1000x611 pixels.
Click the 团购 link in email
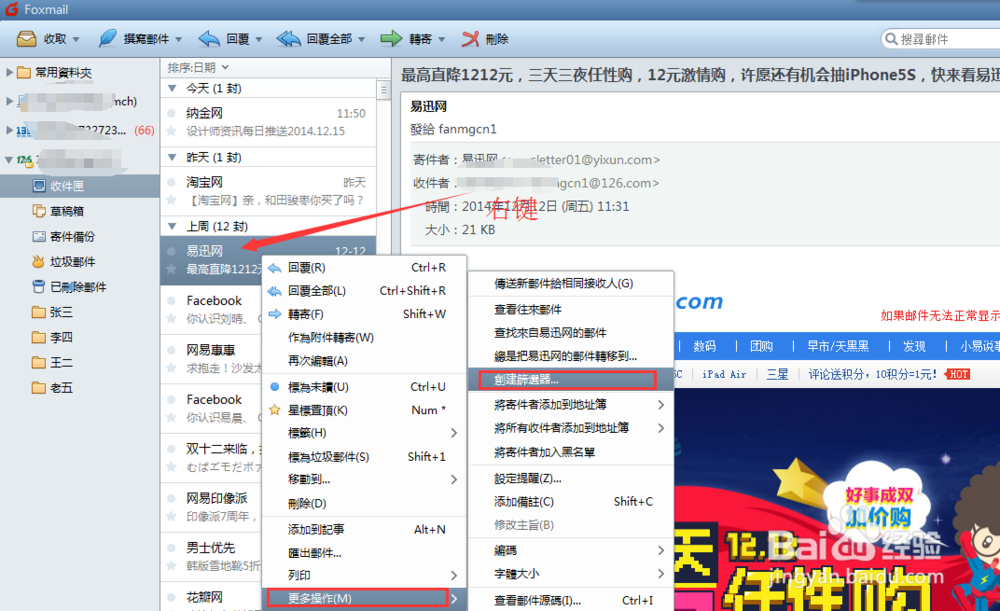click(761, 346)
